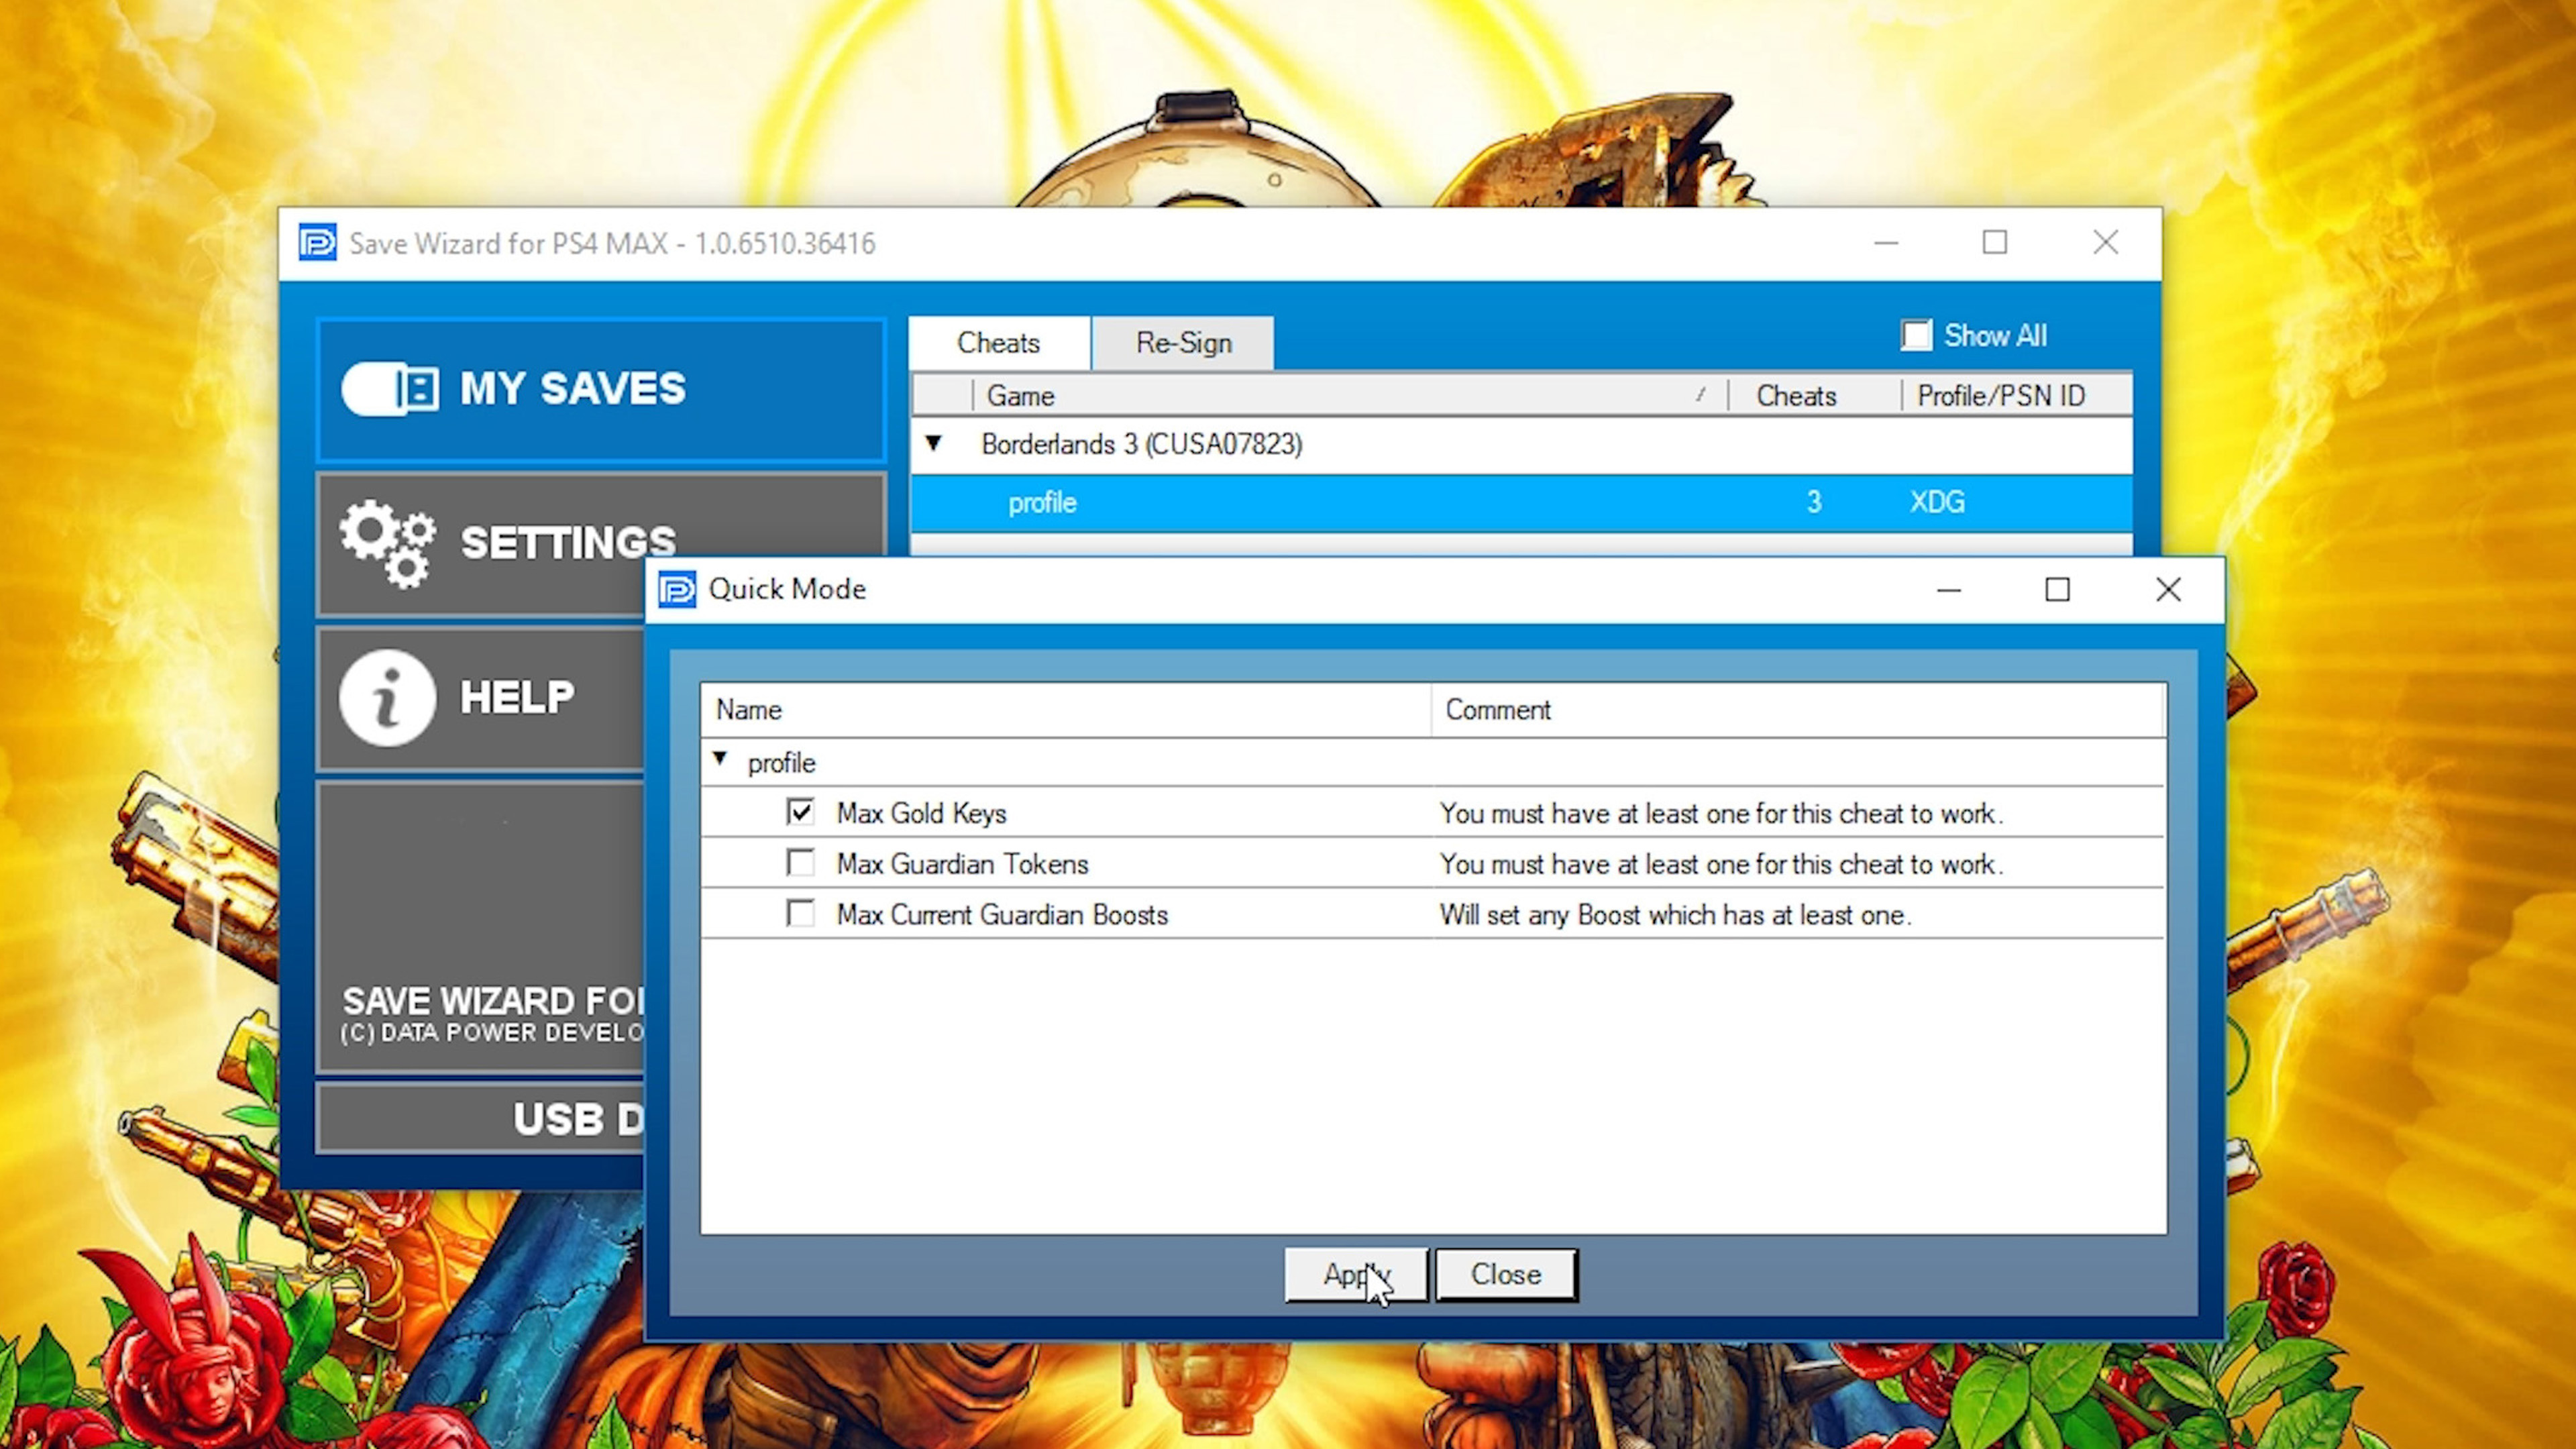Screen dimensions: 2576x1449
Task: Click the info icon beside Help
Action: pyautogui.click(x=387, y=698)
